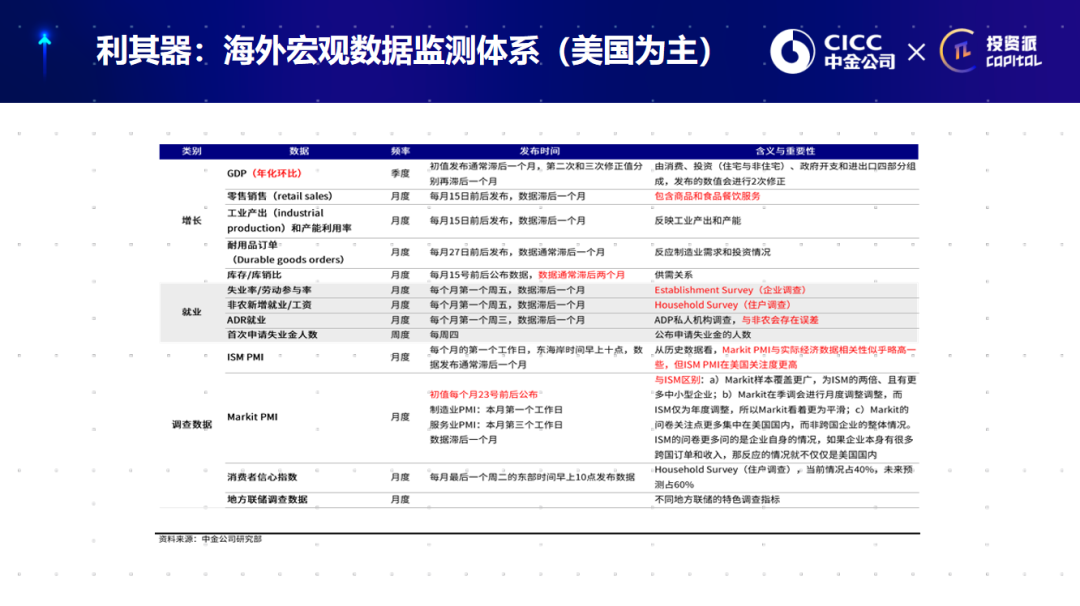1080x606 pixels.
Task: Click 制造业PMI：本月第一个工作日 line
Action: pos(496,410)
